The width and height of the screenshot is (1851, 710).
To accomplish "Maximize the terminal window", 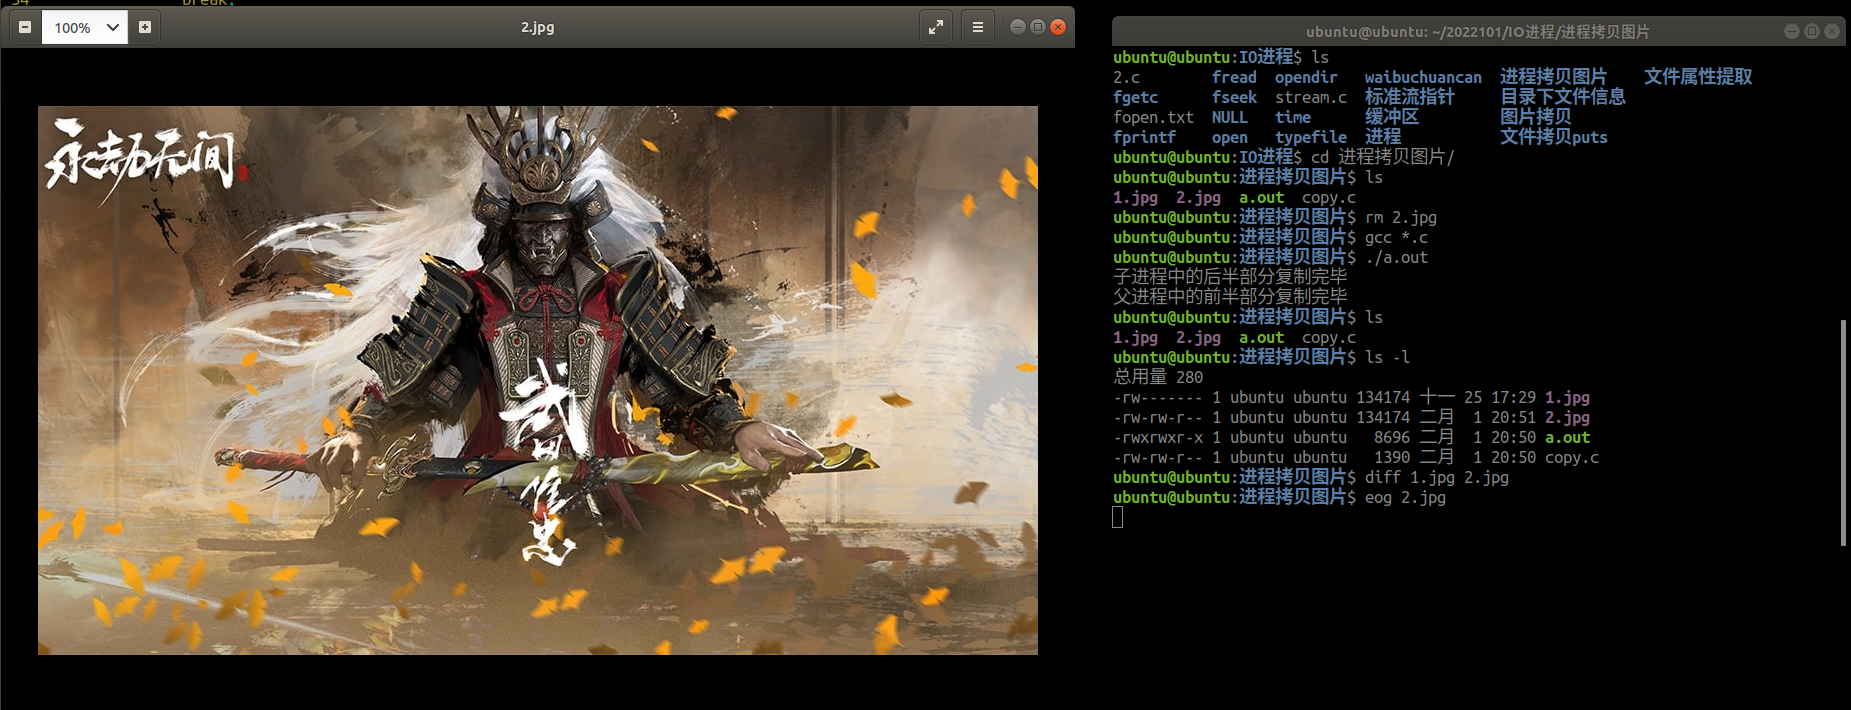I will [1812, 31].
